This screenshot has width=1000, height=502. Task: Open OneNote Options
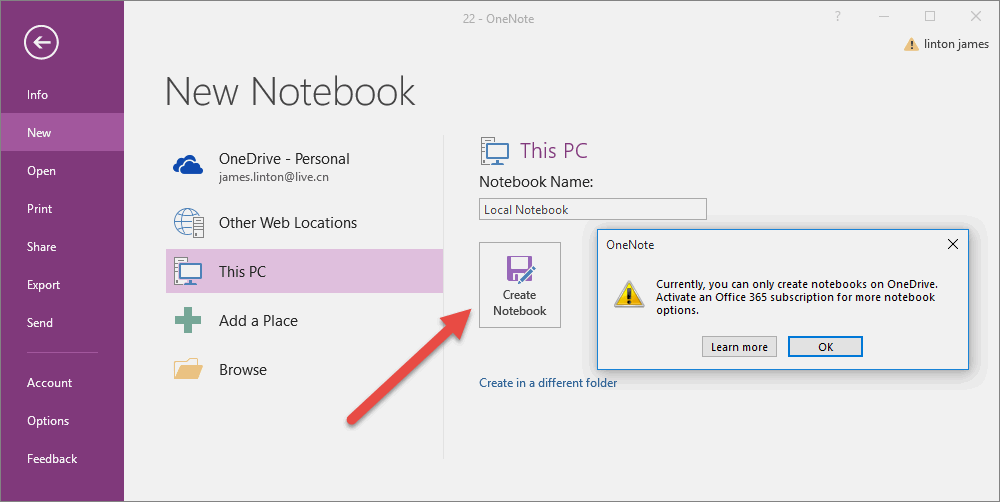click(x=48, y=421)
